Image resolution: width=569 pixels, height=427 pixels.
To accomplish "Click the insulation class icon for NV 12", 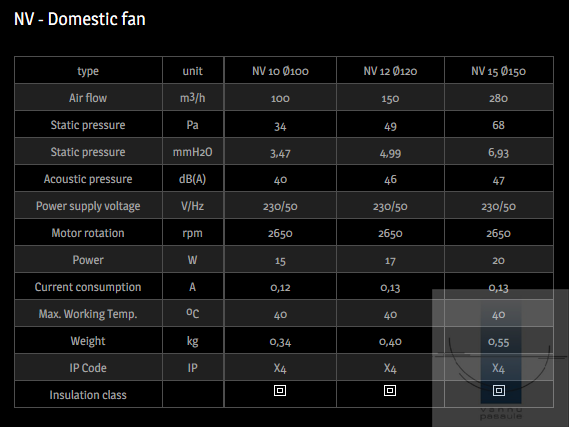I will pyautogui.click(x=390, y=390).
